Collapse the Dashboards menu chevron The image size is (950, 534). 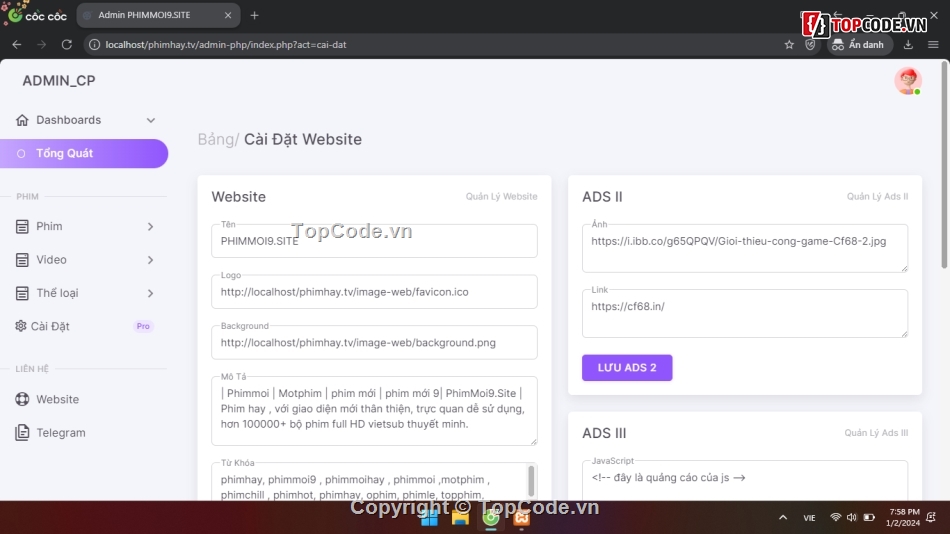click(151, 120)
